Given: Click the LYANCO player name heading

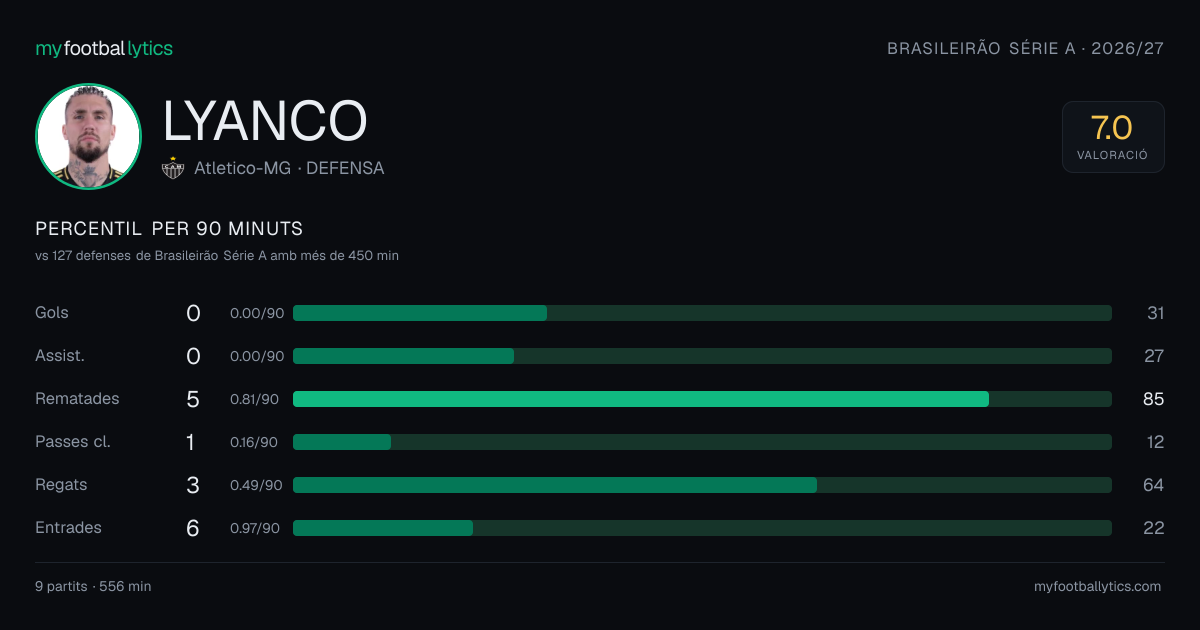Looking at the screenshot, I should 265,120.
